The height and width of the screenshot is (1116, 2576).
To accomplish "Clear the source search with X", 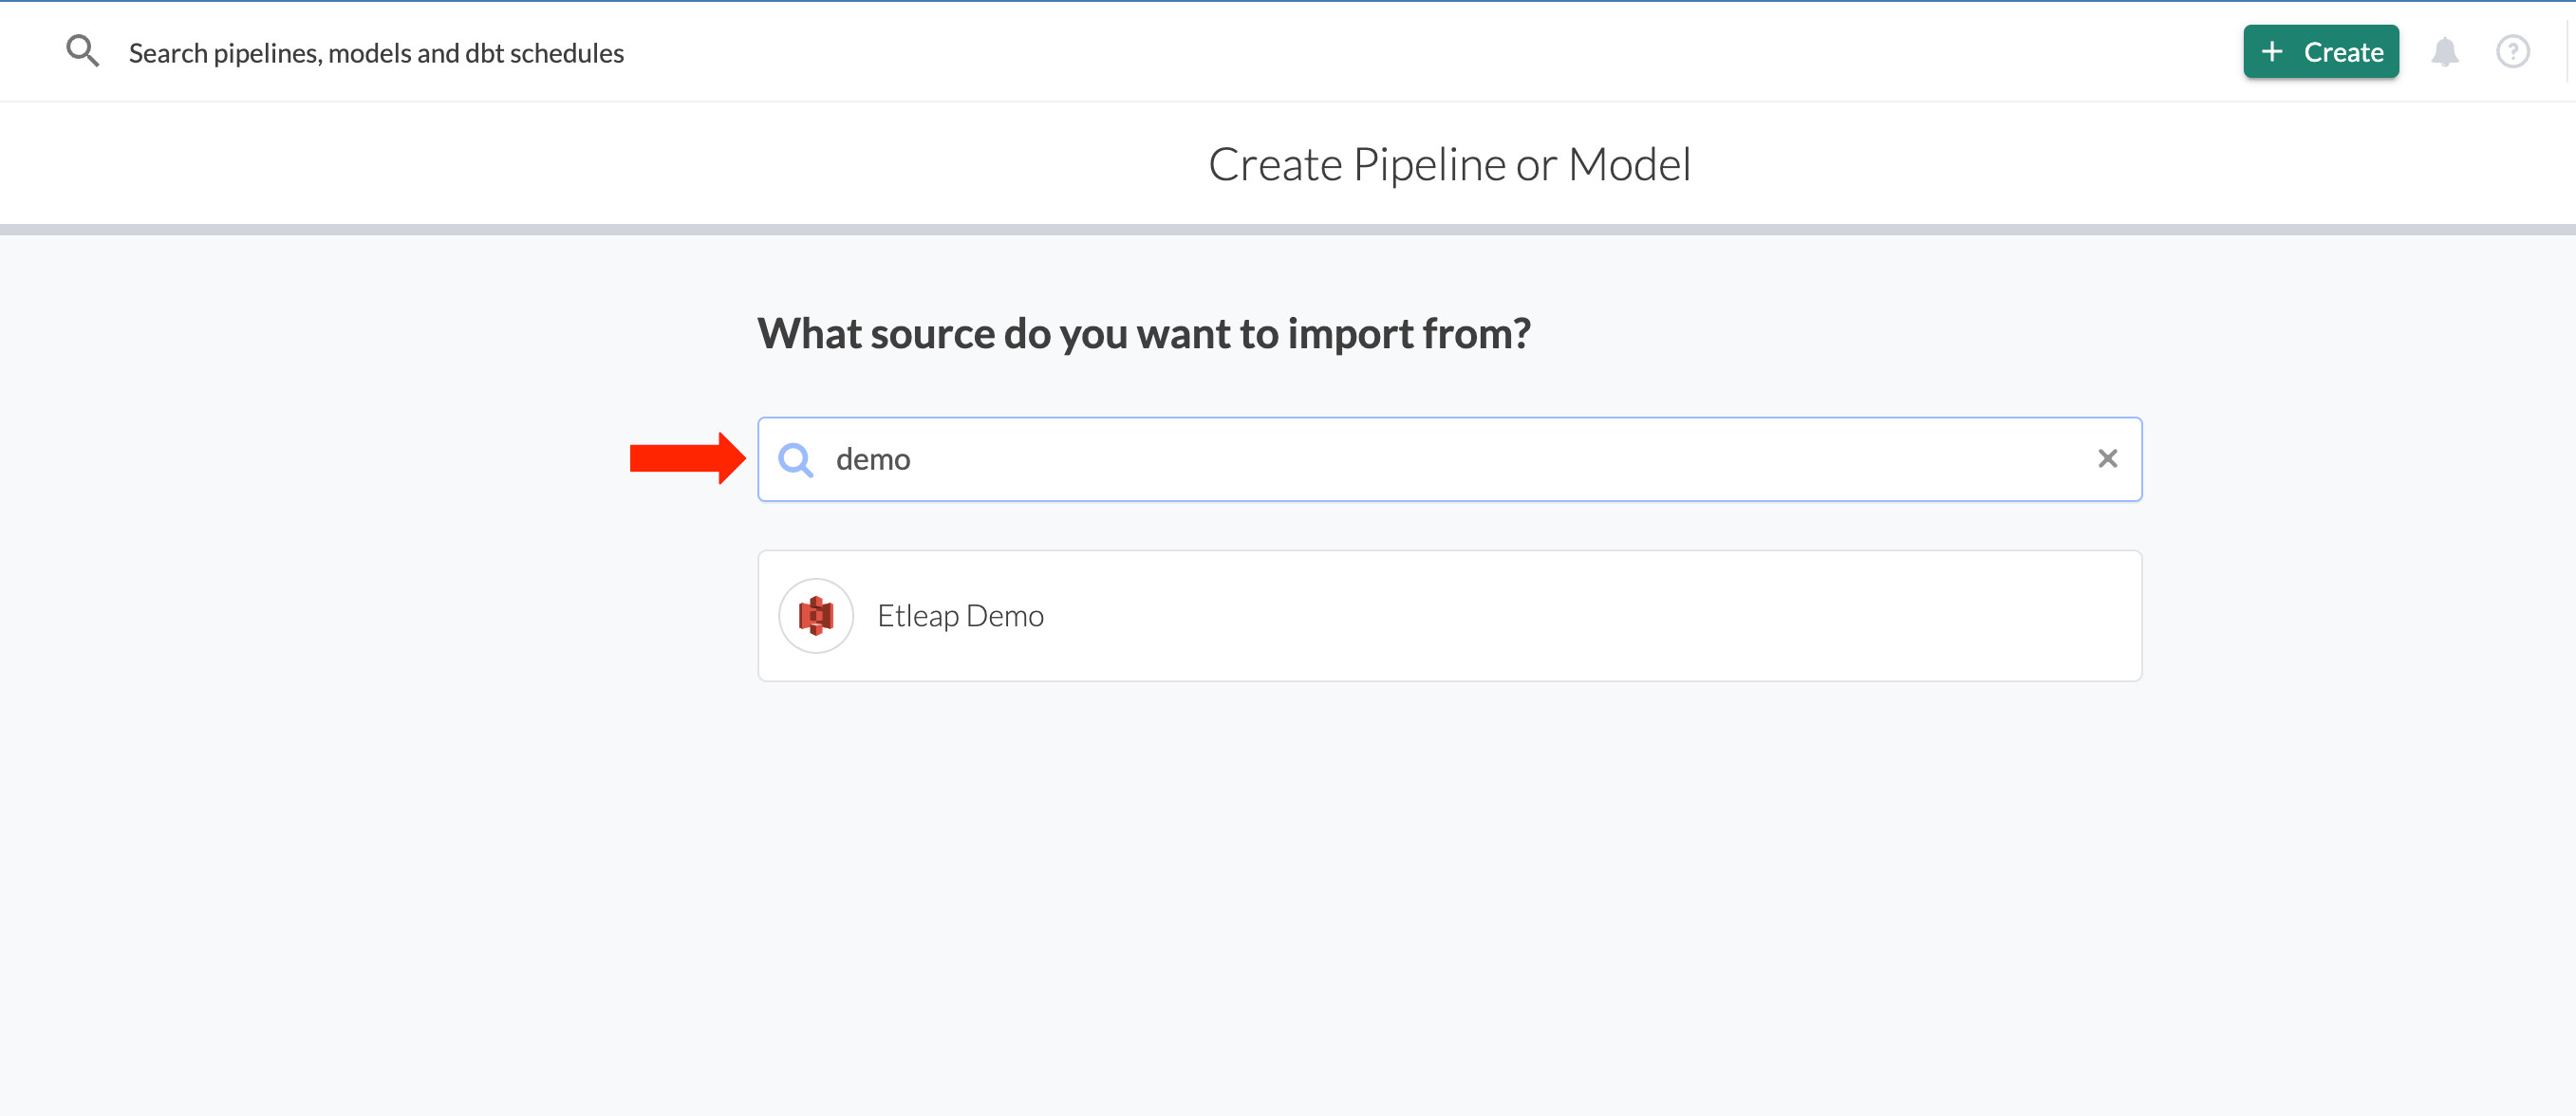I will click(2107, 459).
